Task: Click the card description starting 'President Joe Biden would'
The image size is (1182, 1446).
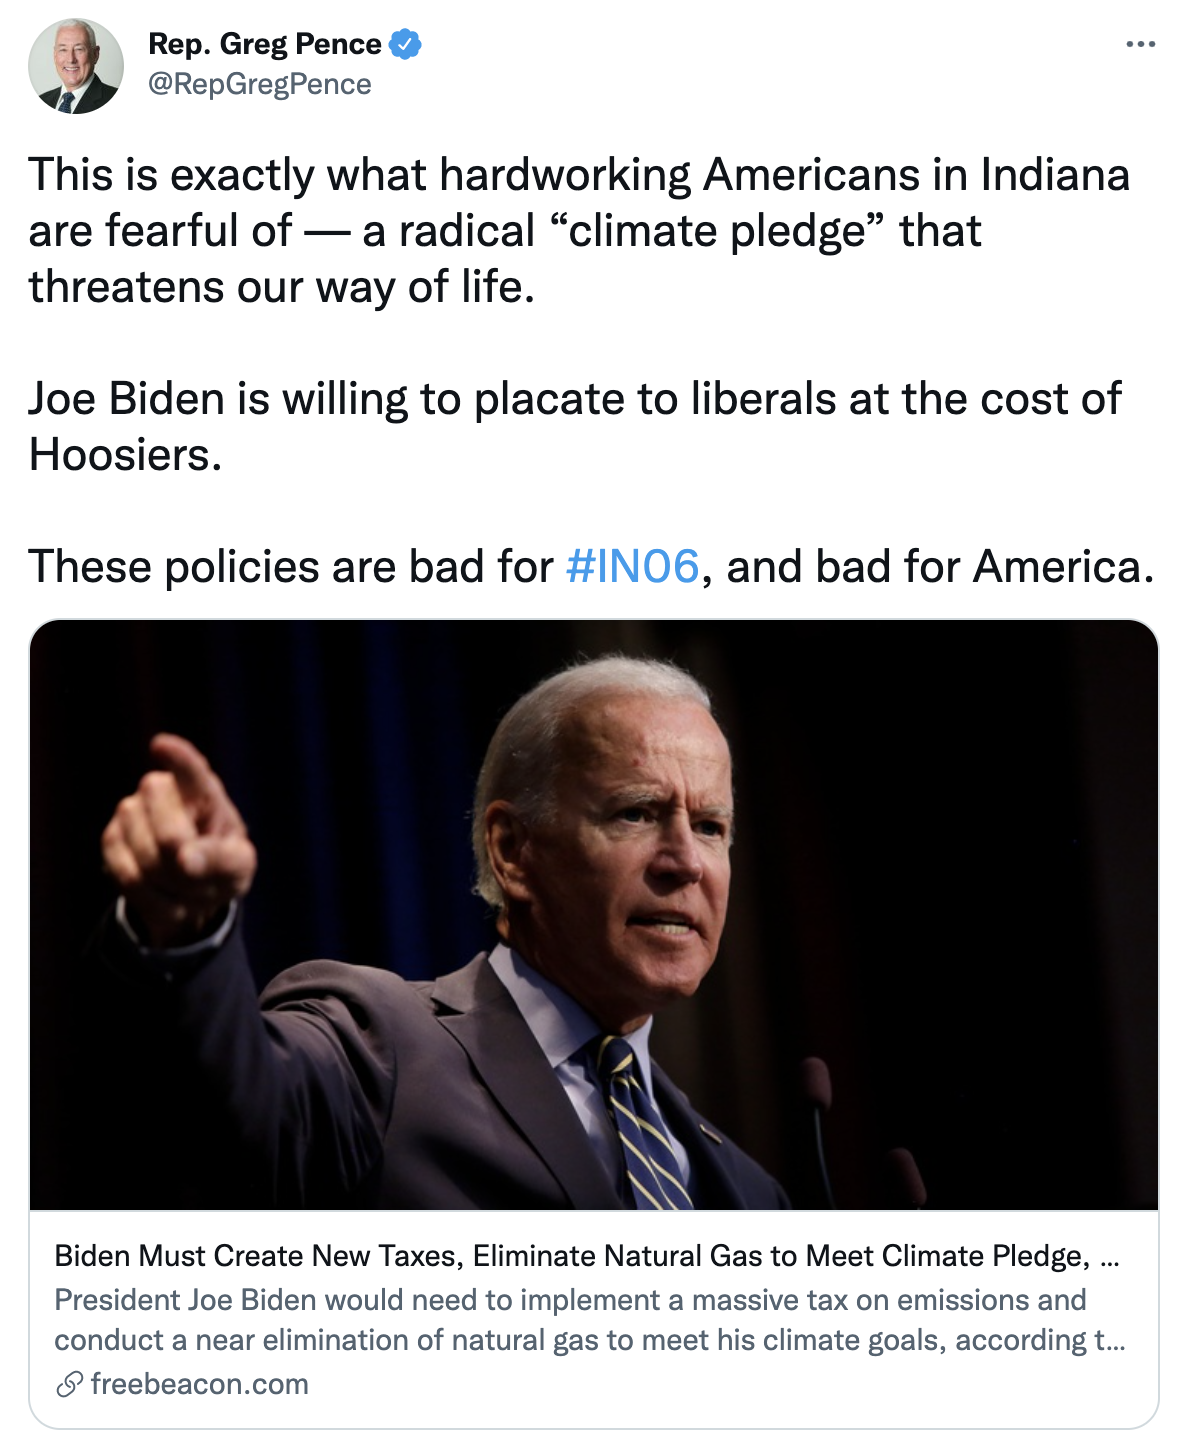Action: click(590, 1320)
